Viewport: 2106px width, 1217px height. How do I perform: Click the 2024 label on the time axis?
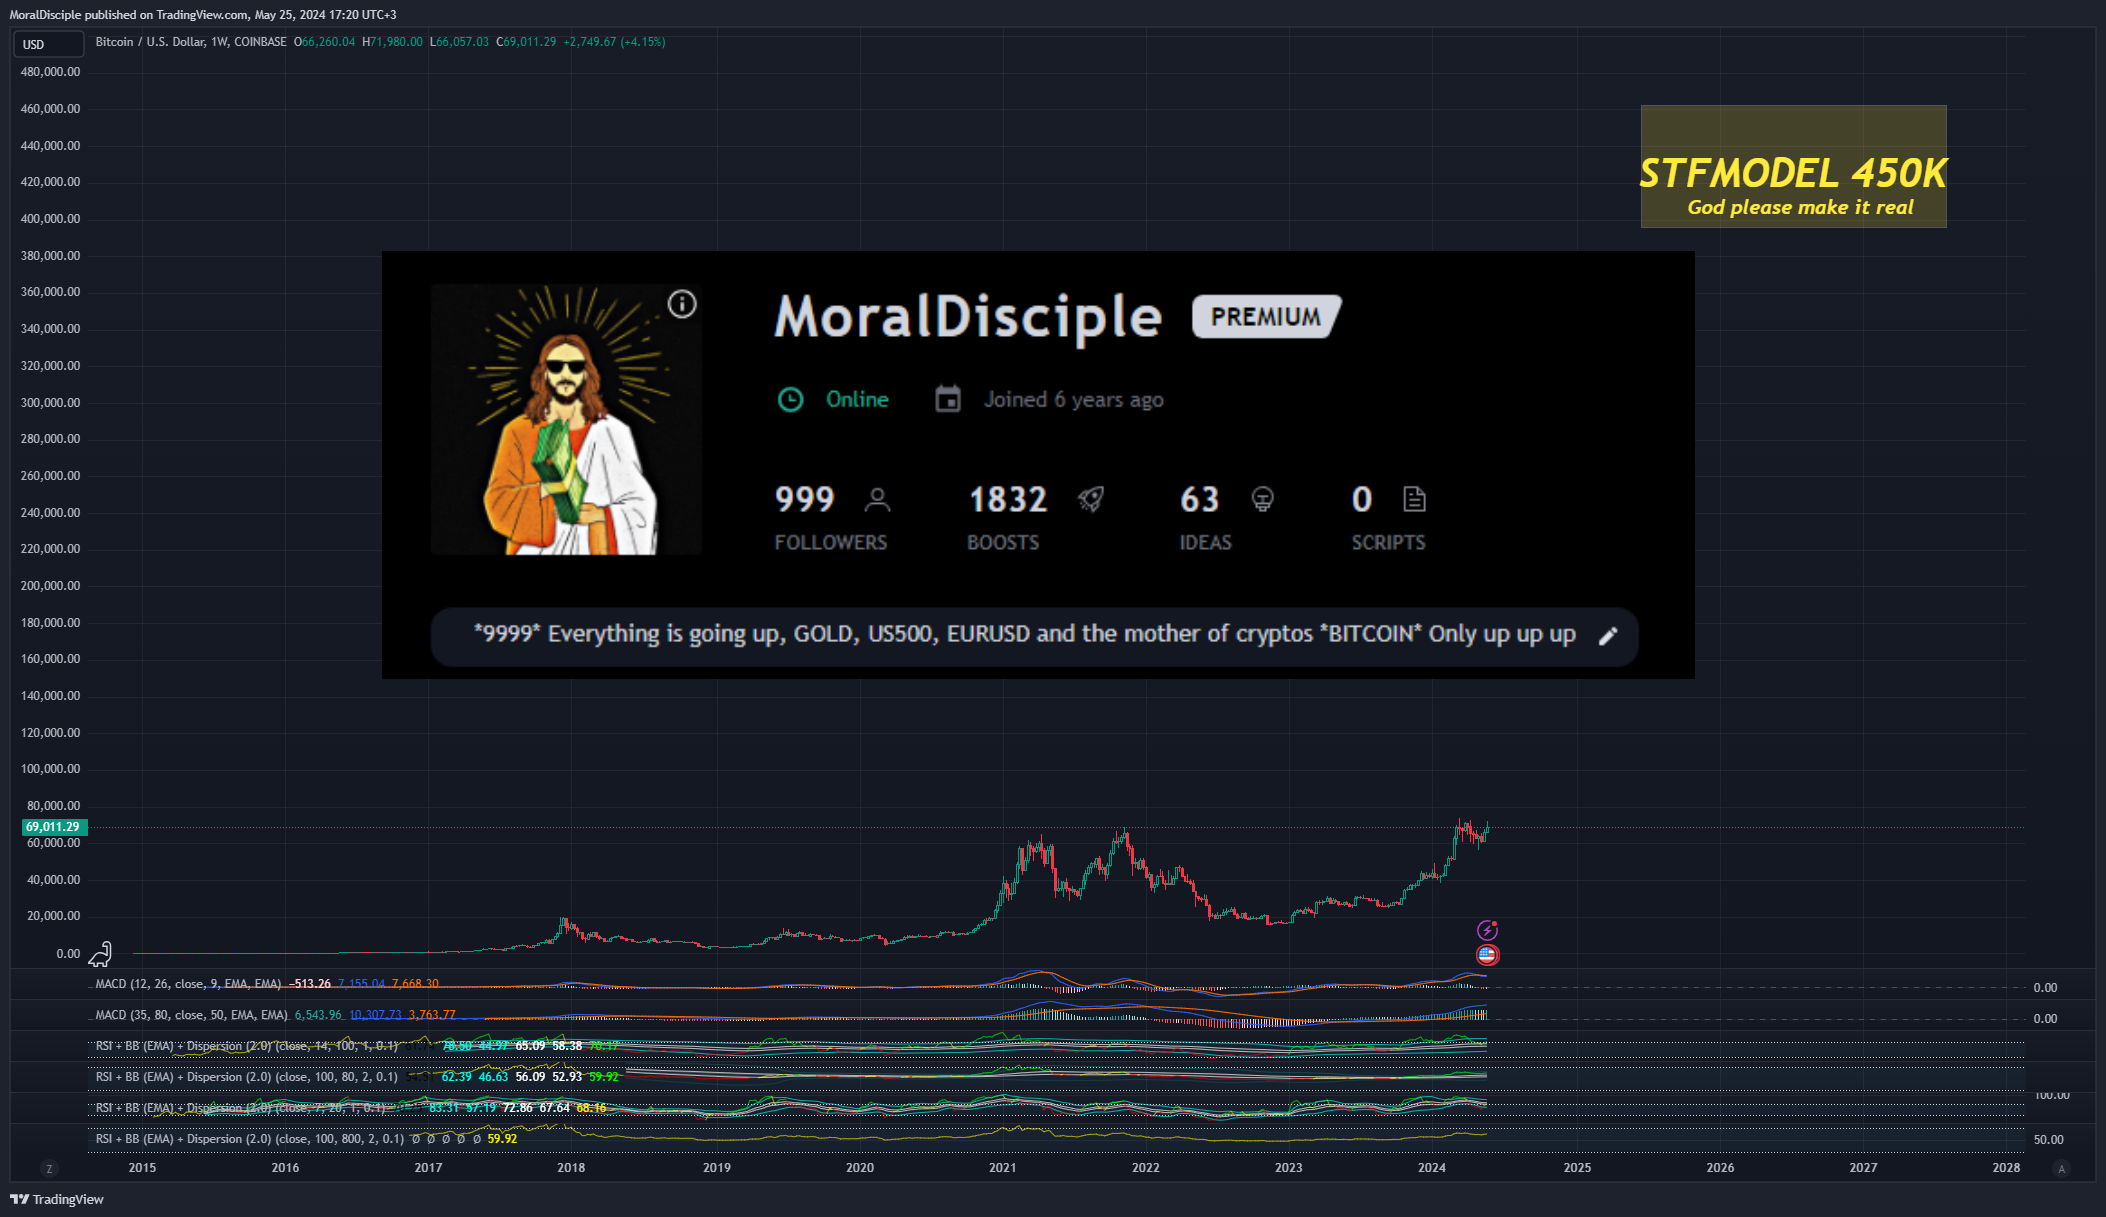[1431, 1168]
